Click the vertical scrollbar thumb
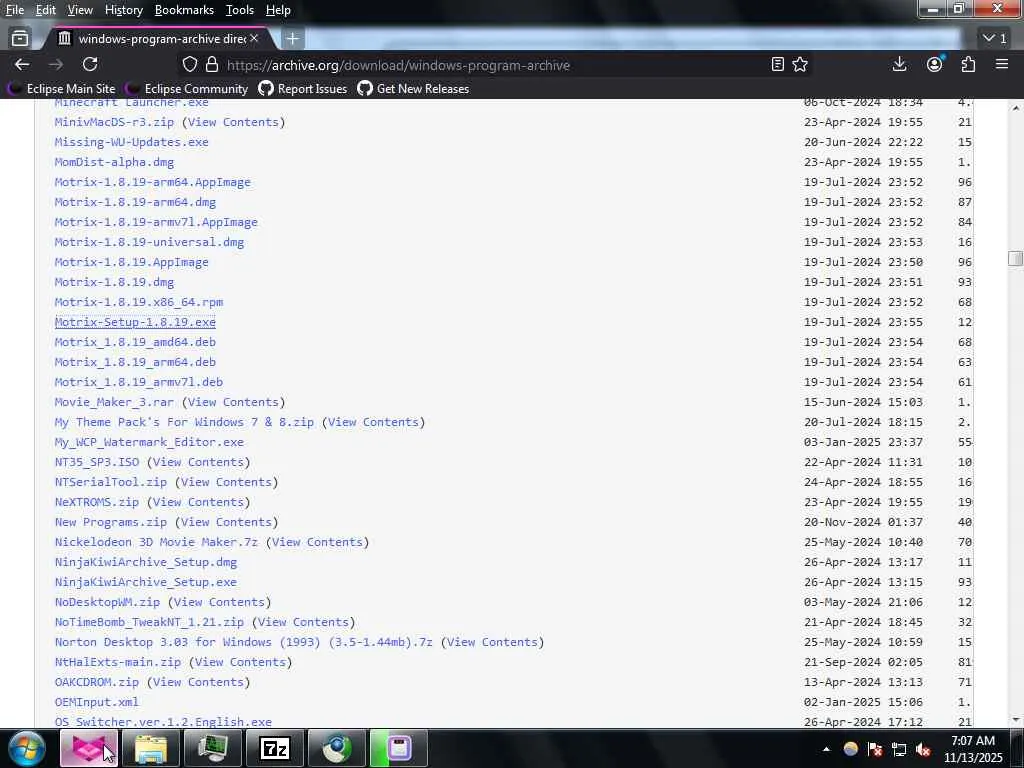Screen dimensions: 1024x768 pos(1015,259)
